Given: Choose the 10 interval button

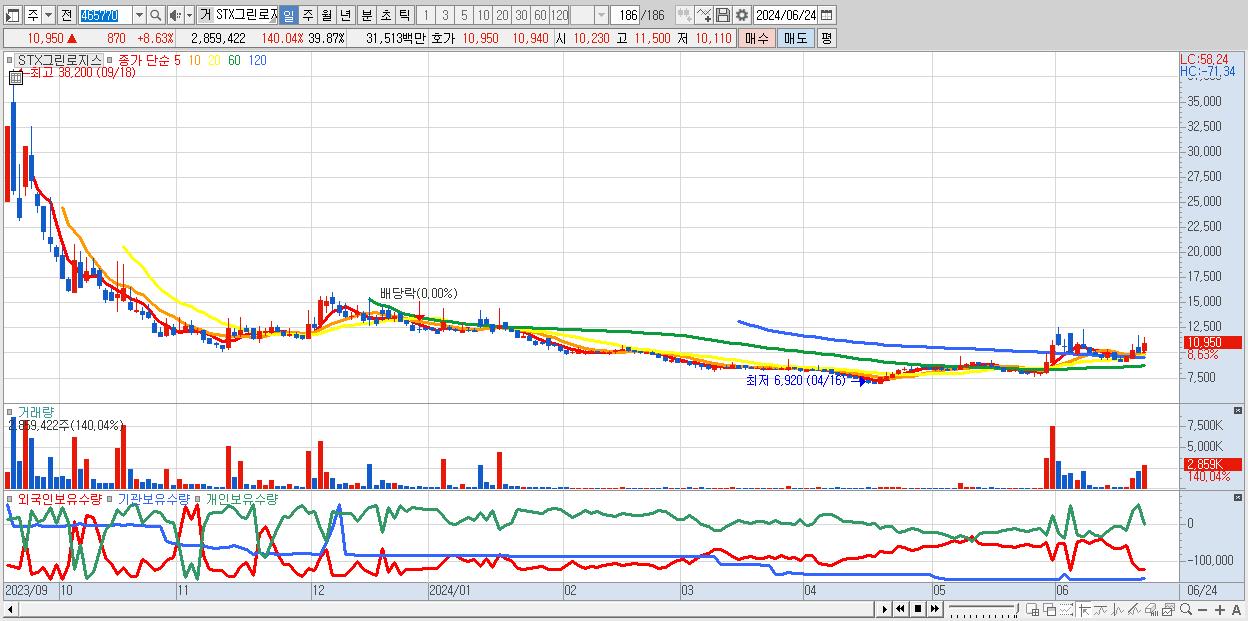Looking at the screenshot, I should (483, 15).
